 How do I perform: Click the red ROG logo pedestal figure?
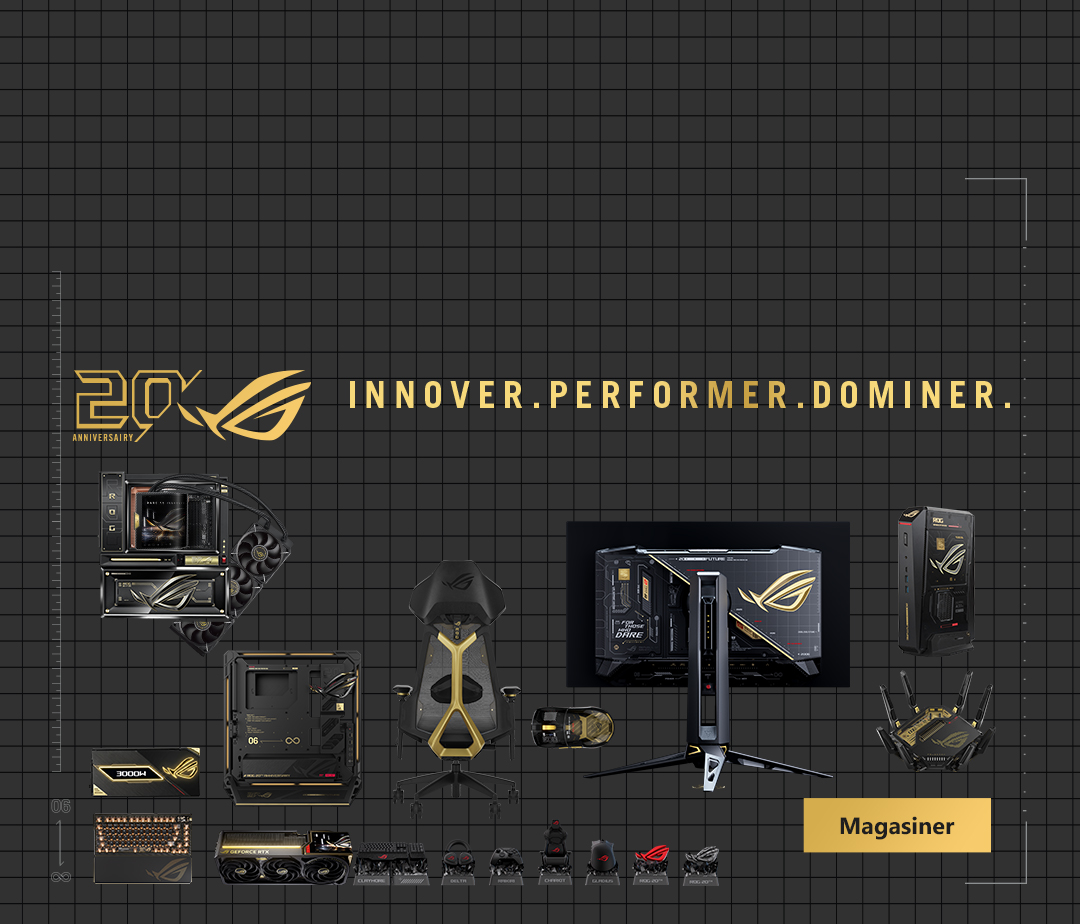tap(651, 864)
